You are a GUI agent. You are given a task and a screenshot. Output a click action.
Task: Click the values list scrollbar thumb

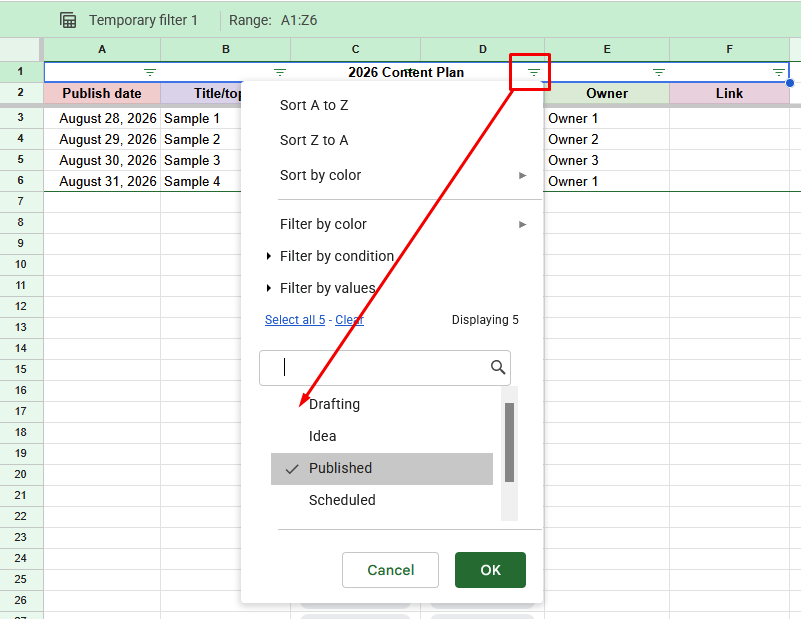[509, 442]
